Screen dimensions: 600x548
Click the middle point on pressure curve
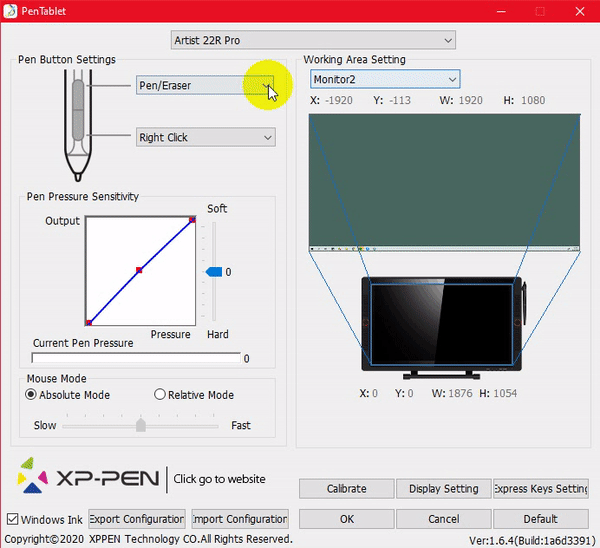coord(139,270)
